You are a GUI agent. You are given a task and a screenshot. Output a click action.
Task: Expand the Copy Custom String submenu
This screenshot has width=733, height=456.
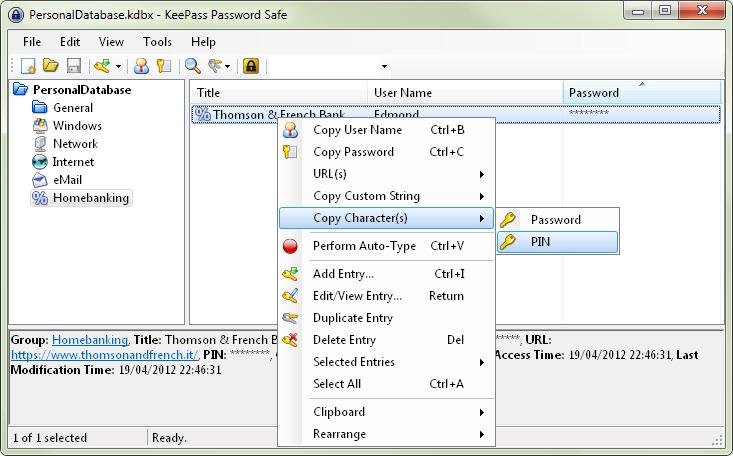[x=386, y=196]
